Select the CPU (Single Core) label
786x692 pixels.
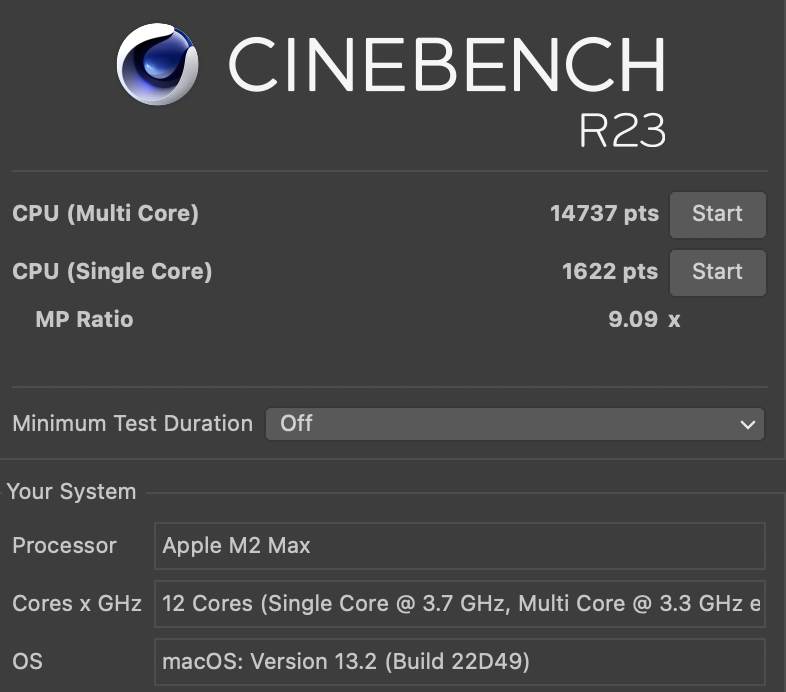click(x=112, y=272)
